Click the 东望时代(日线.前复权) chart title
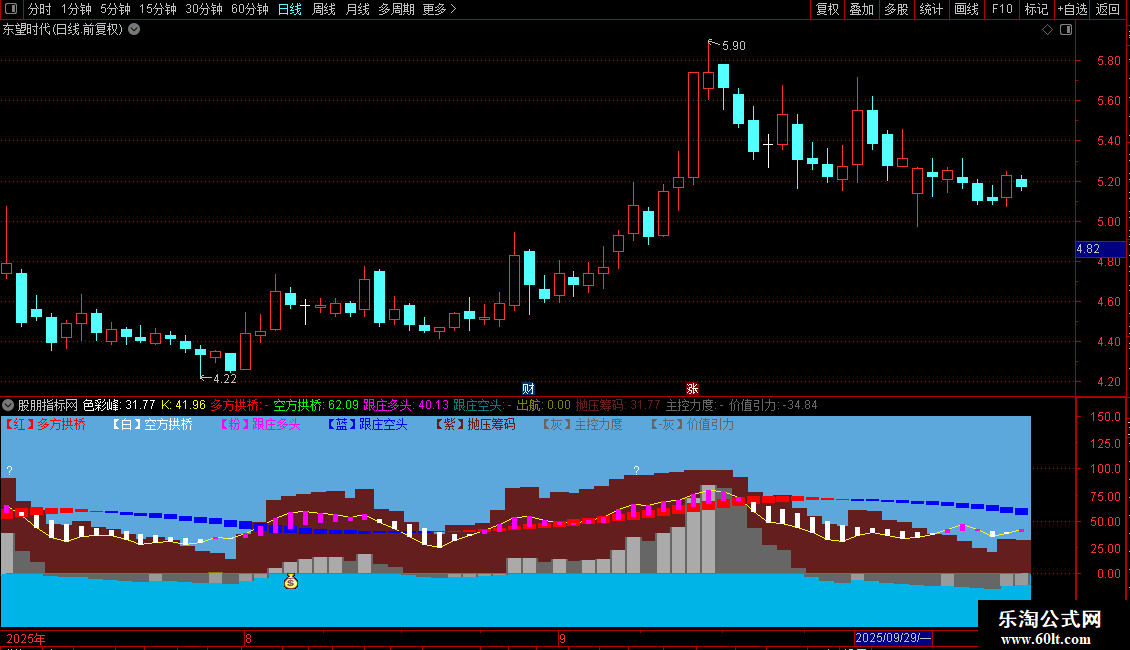The height and width of the screenshot is (650, 1130). (x=63, y=30)
